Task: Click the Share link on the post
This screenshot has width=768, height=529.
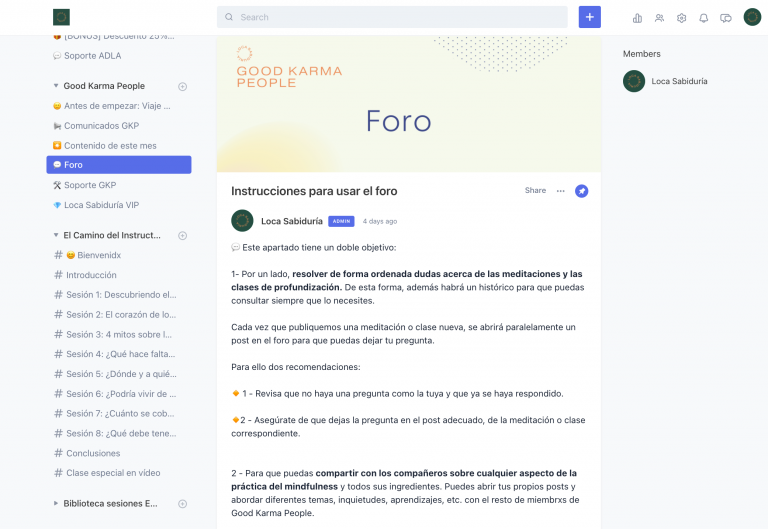Action: tap(535, 191)
